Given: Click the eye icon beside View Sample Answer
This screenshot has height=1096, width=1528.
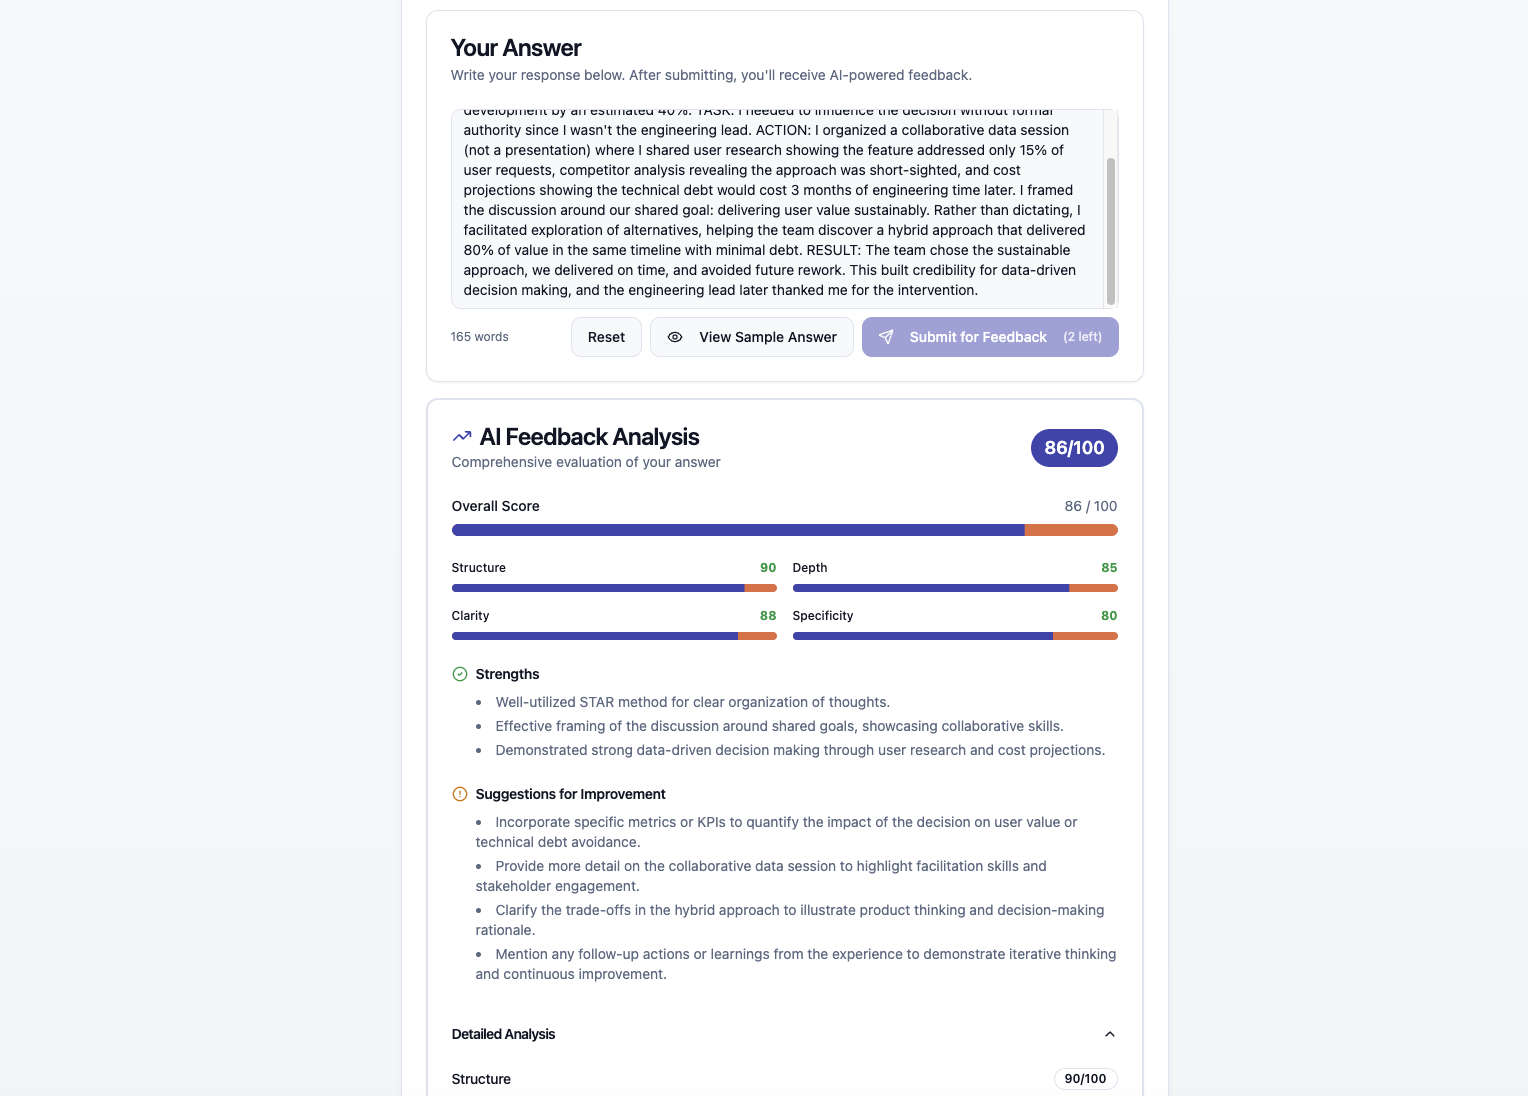Looking at the screenshot, I should (x=676, y=337).
